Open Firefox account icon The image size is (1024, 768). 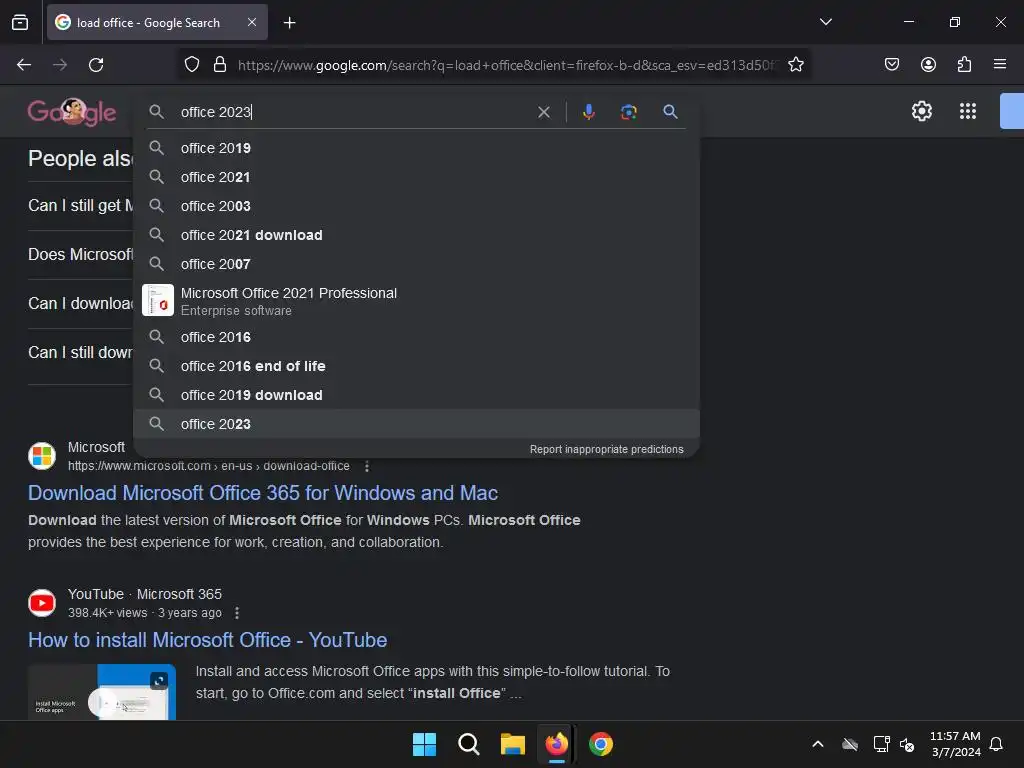coord(928,64)
